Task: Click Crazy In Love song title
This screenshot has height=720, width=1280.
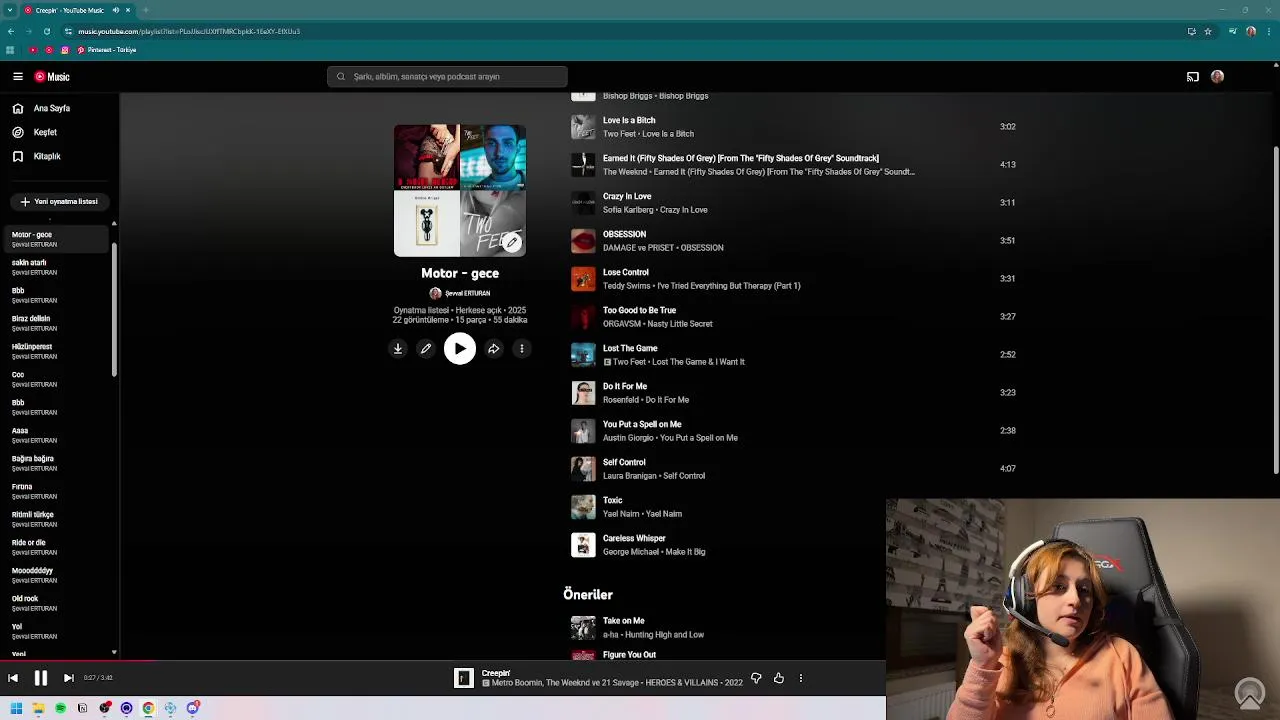Action: pyautogui.click(x=627, y=196)
